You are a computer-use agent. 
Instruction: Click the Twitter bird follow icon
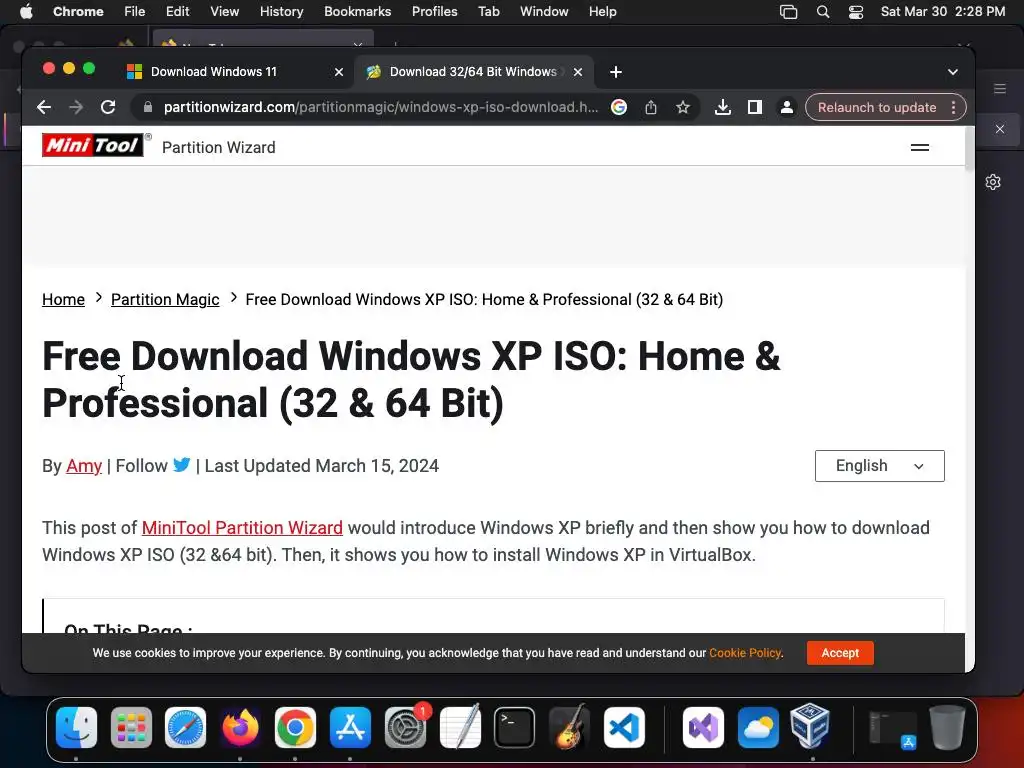click(x=182, y=465)
